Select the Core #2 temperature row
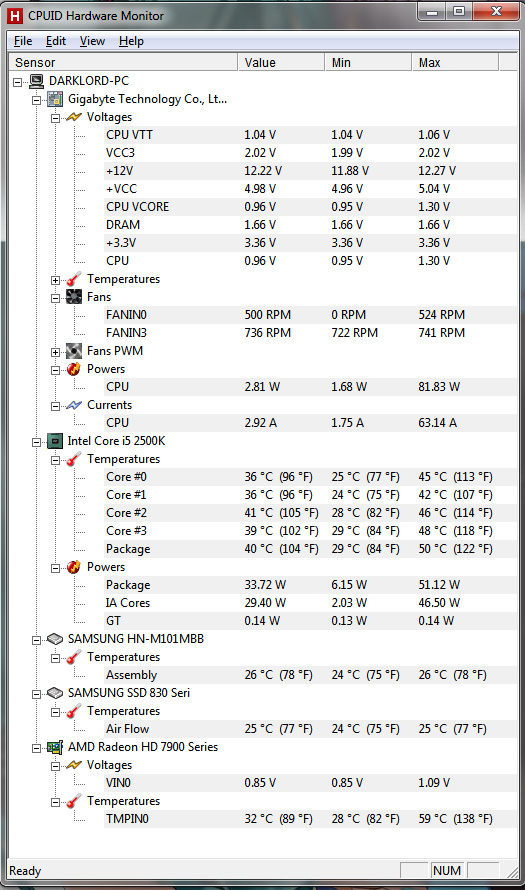This screenshot has width=525, height=890. [310, 513]
